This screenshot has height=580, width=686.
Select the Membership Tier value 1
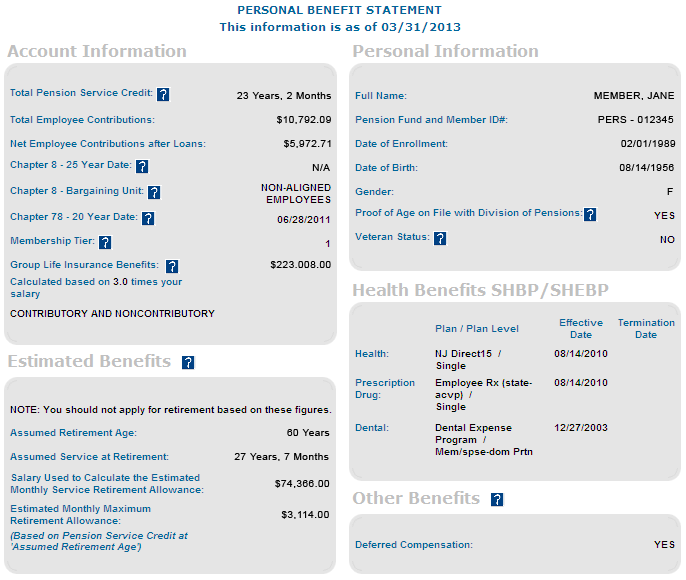pos(327,244)
